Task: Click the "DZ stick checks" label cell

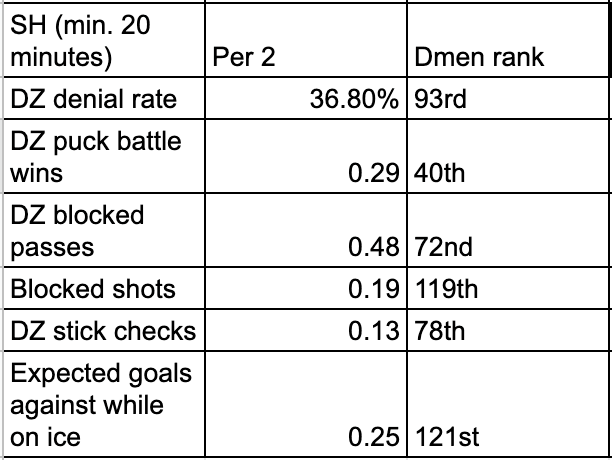Action: pos(103,331)
